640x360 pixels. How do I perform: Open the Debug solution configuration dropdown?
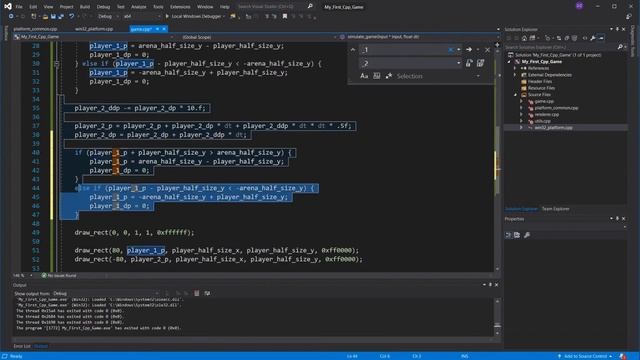[x=108, y=16]
